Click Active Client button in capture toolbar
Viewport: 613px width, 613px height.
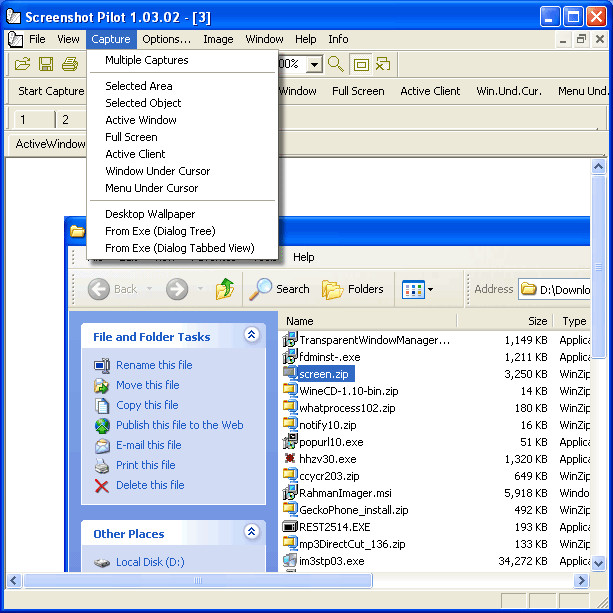coord(430,91)
